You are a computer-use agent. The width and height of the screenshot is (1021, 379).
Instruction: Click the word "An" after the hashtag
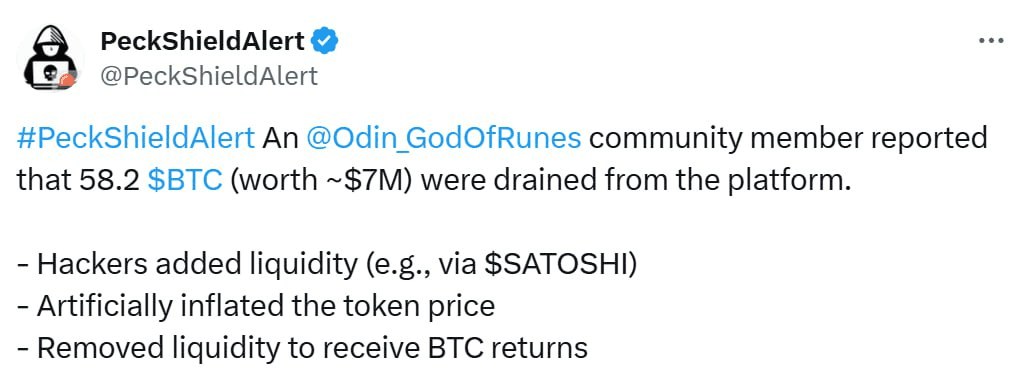(x=280, y=139)
